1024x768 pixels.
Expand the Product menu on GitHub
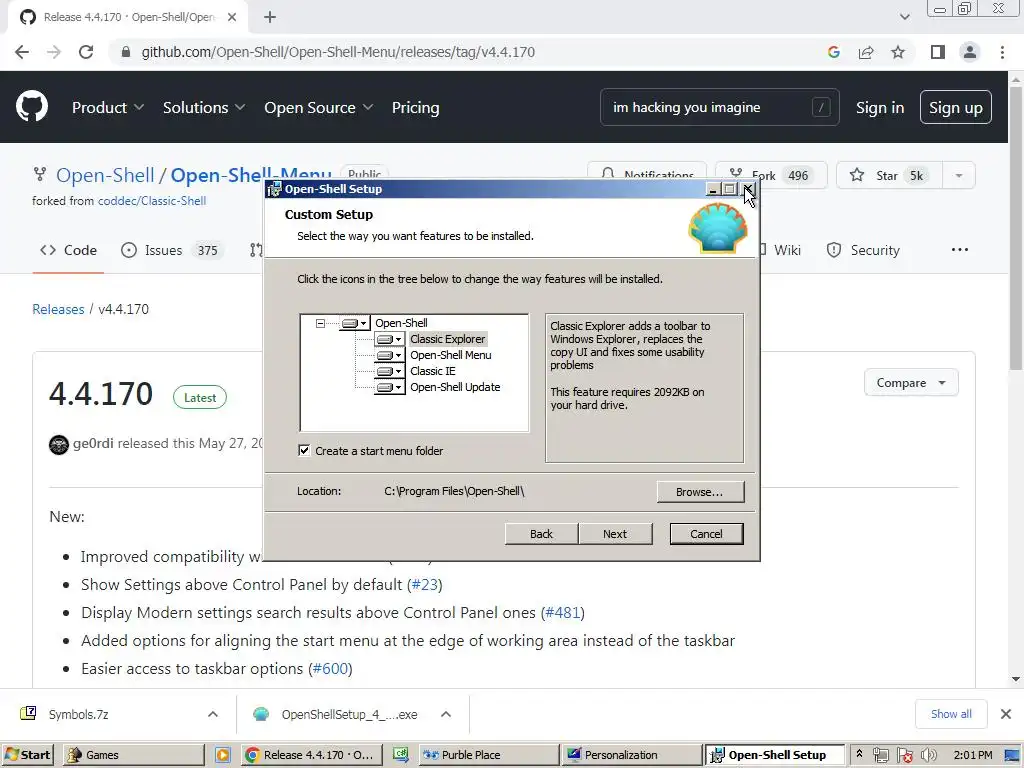click(108, 107)
